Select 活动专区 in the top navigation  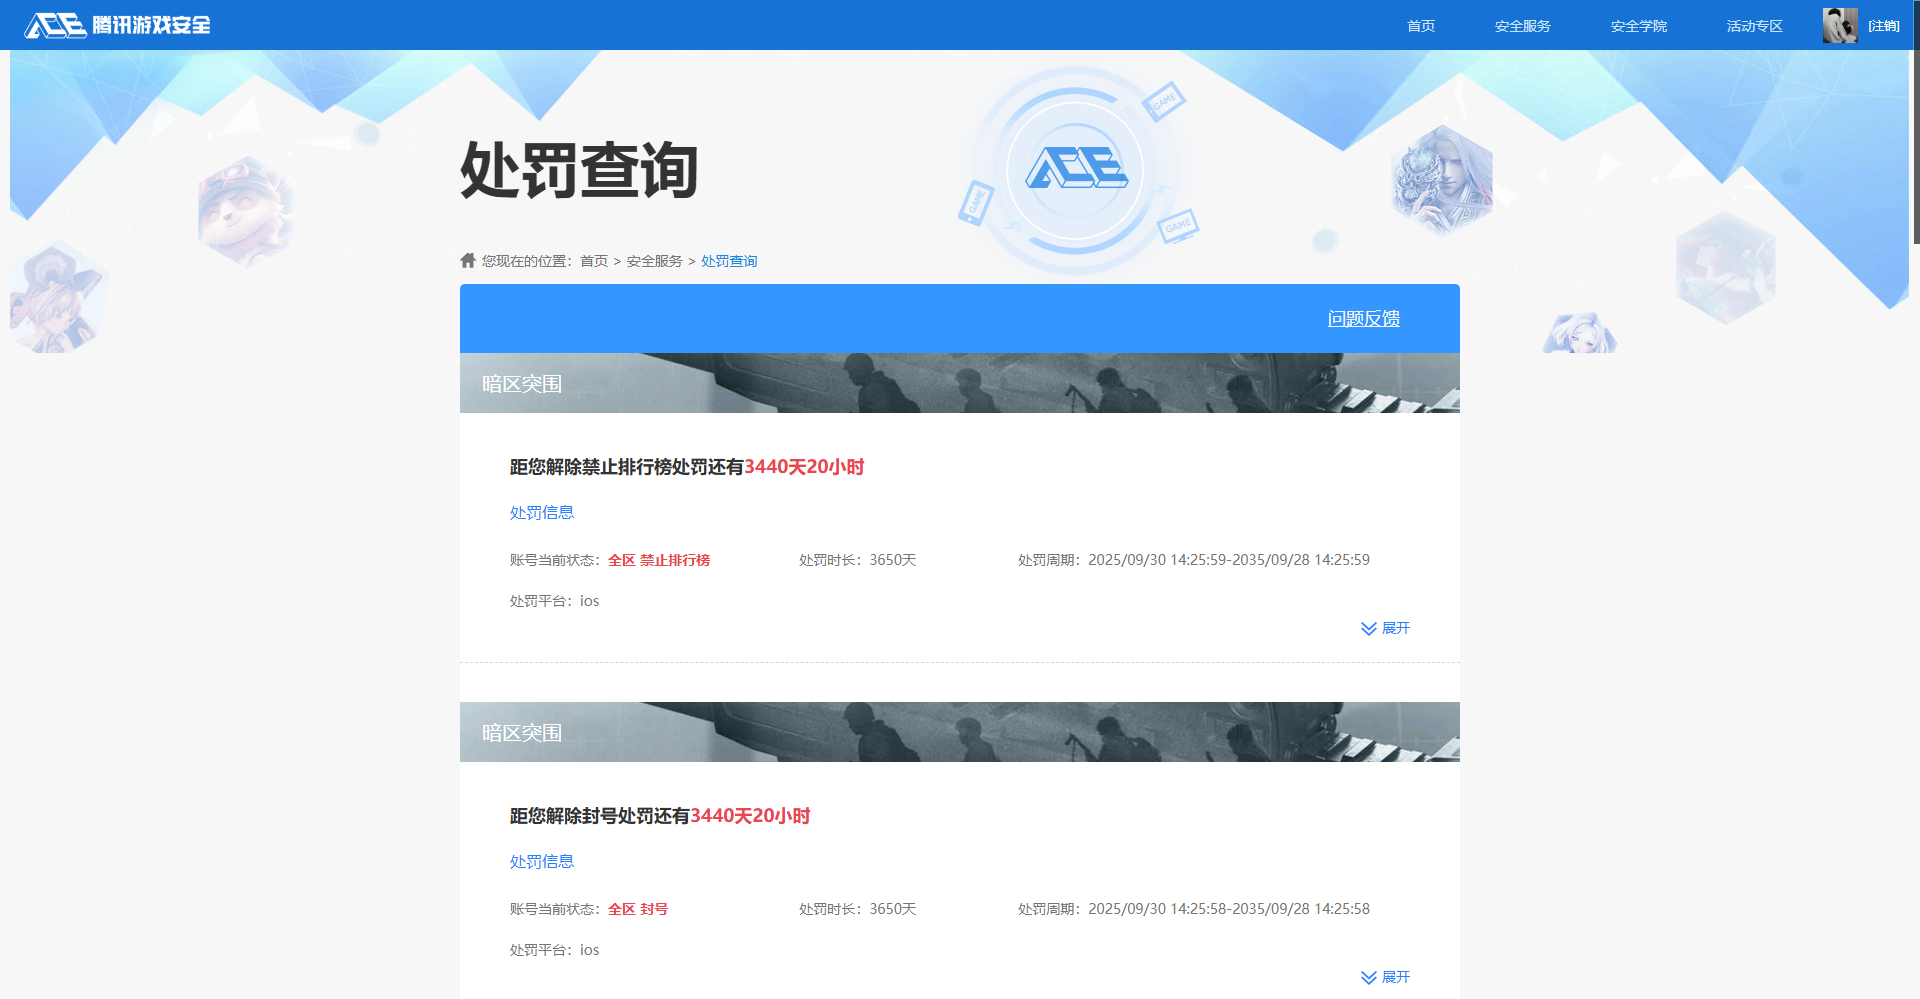tap(1753, 25)
